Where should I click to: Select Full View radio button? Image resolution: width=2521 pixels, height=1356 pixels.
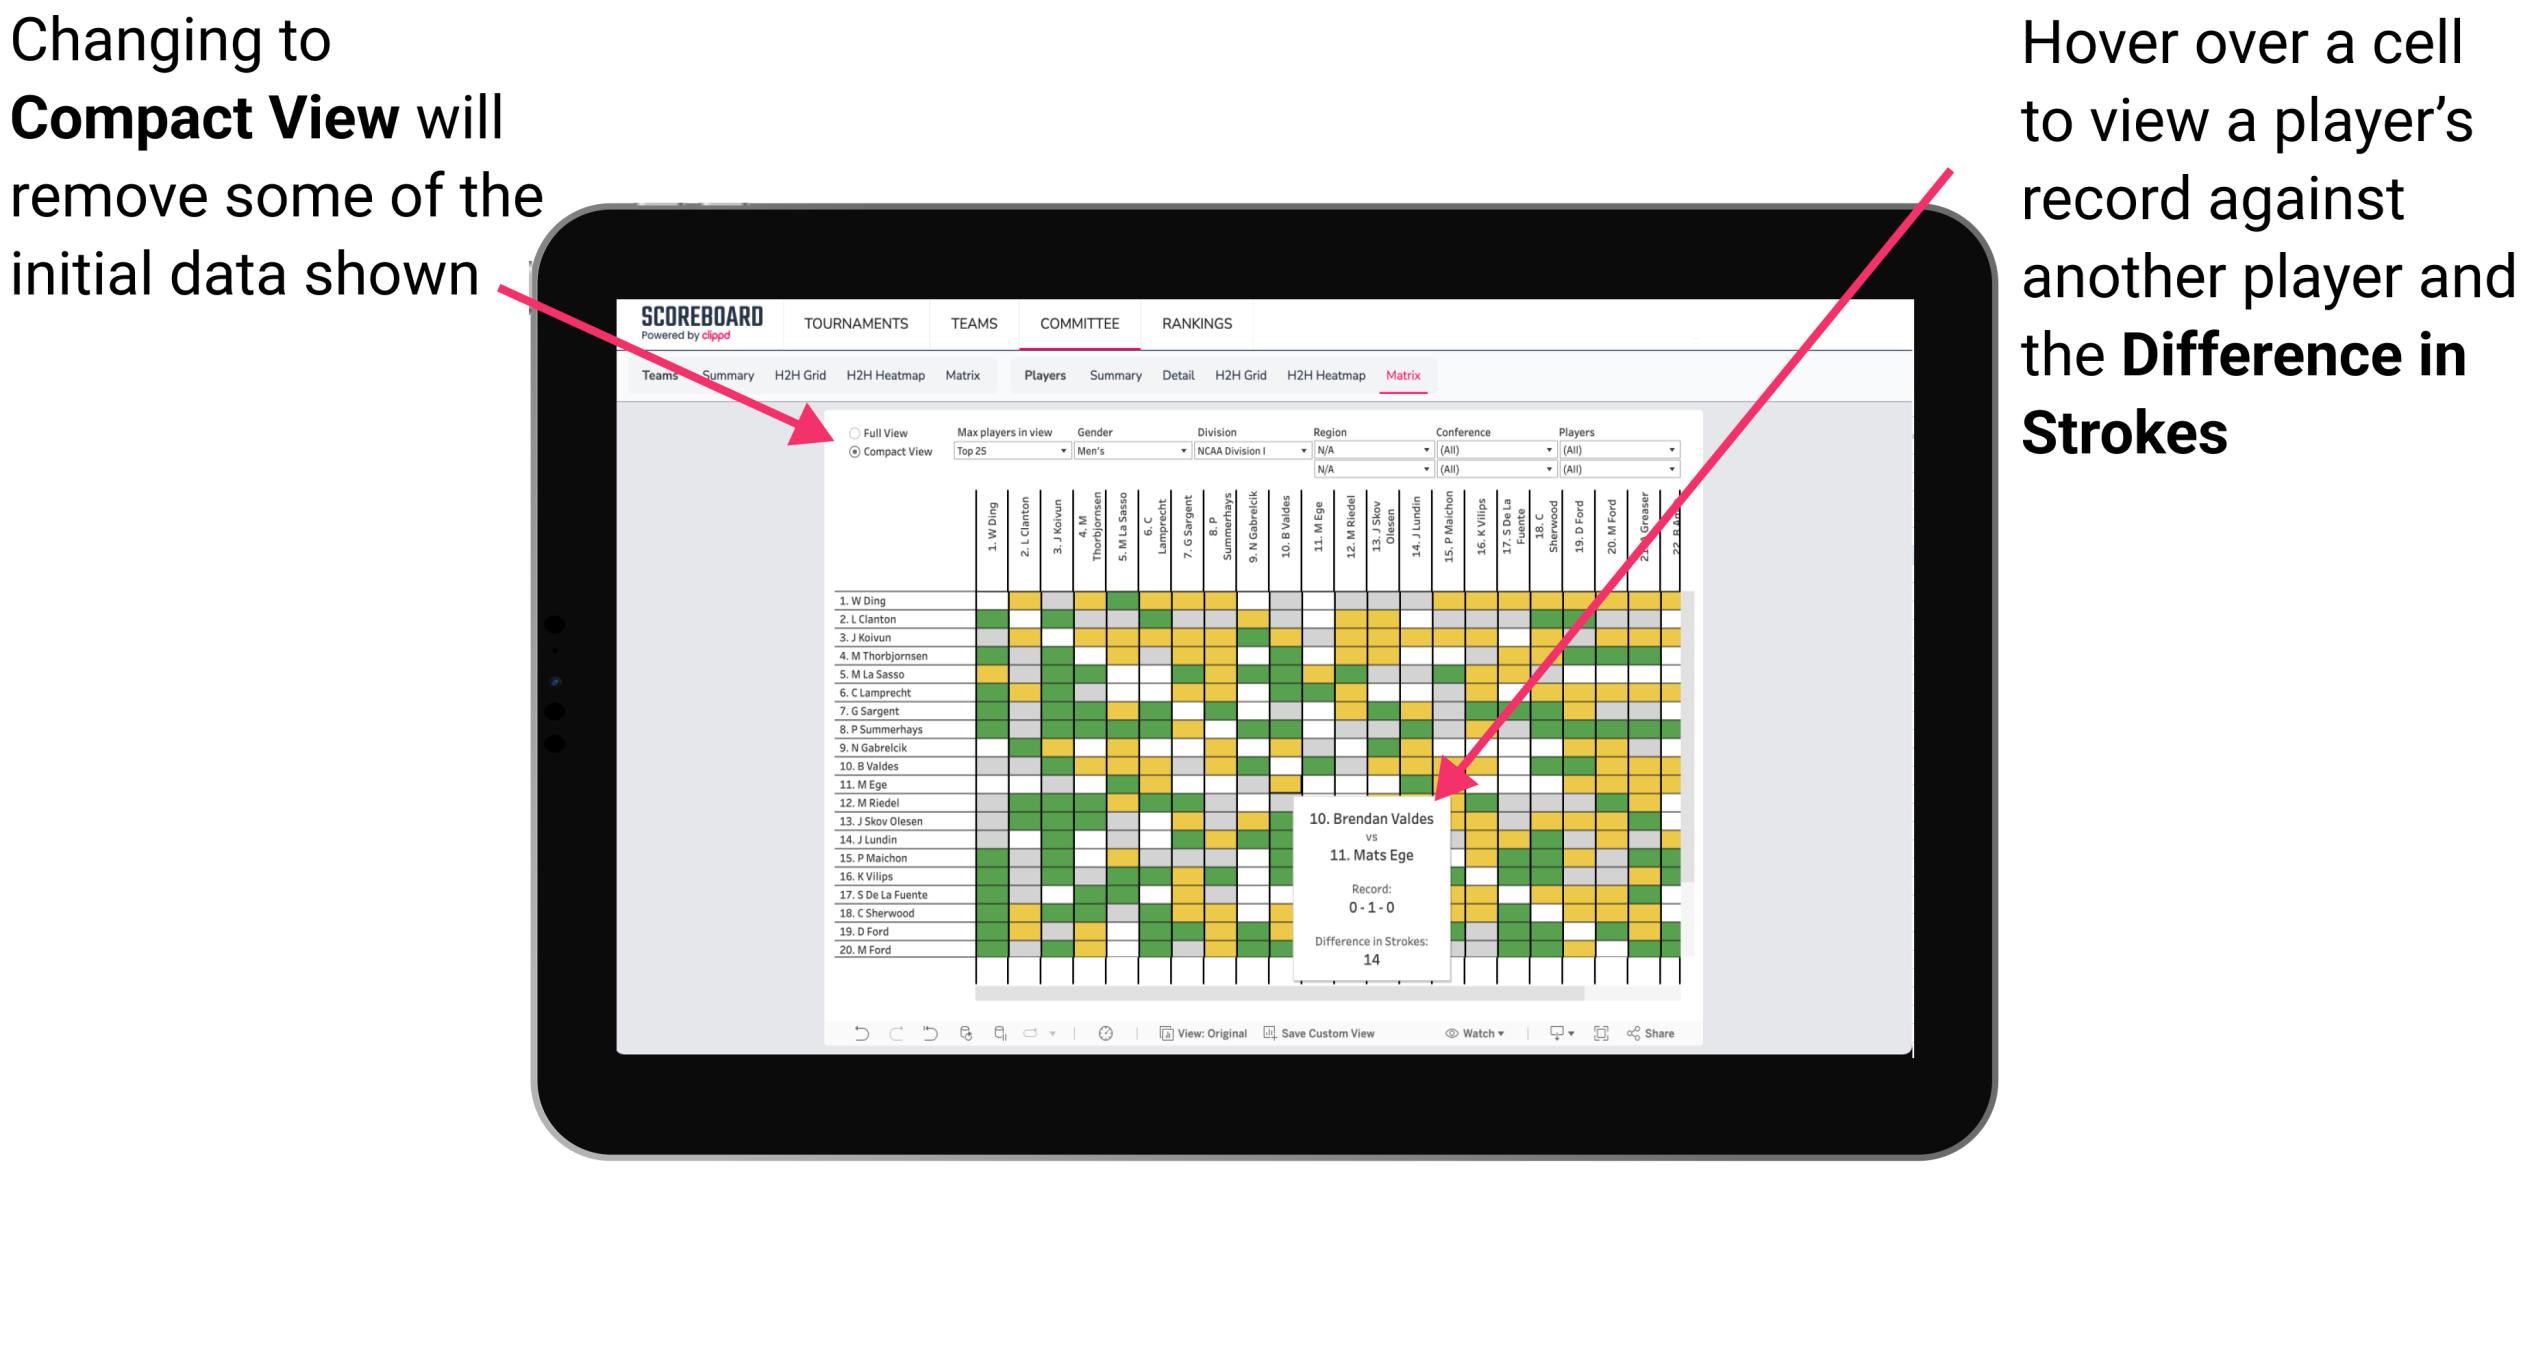(853, 431)
